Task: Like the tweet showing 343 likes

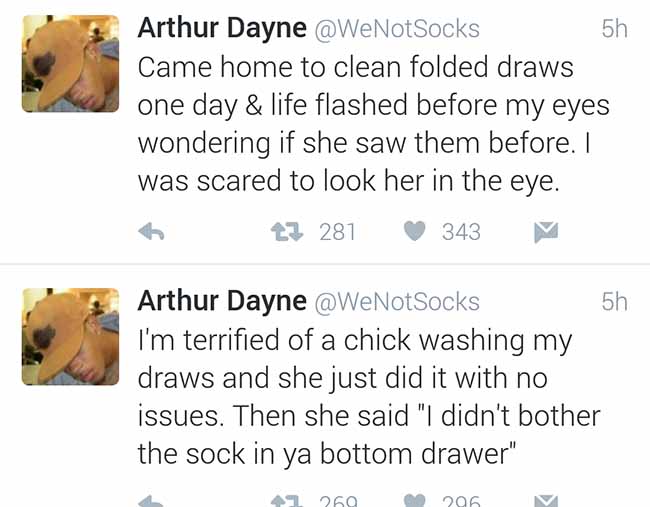Action: pyautogui.click(x=415, y=231)
